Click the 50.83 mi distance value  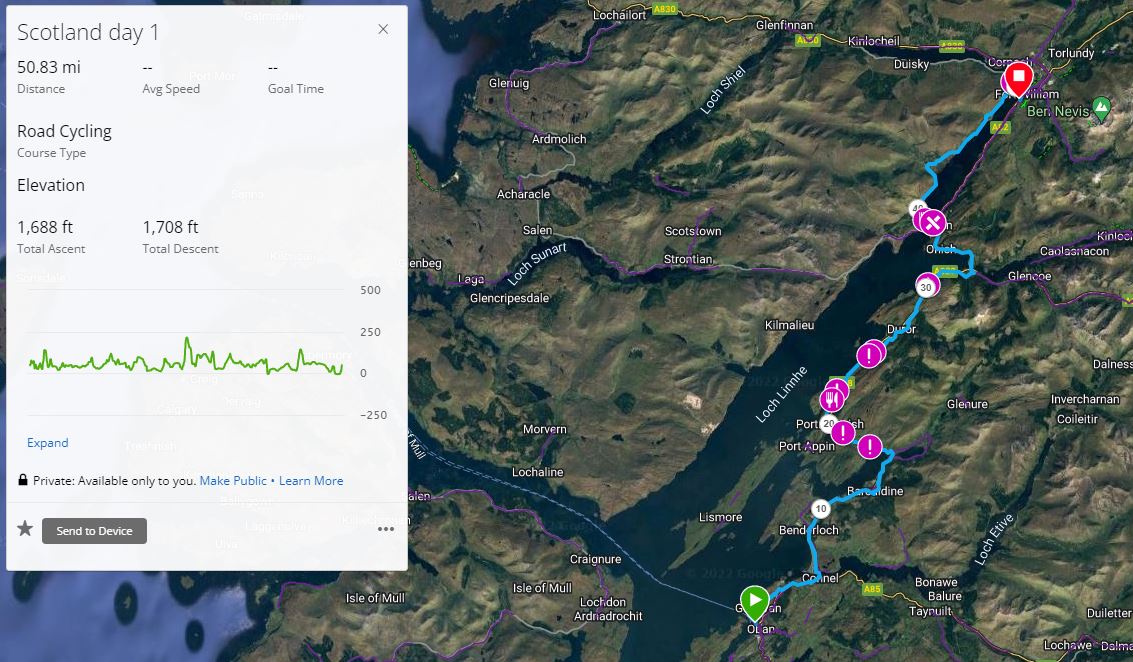(x=48, y=67)
